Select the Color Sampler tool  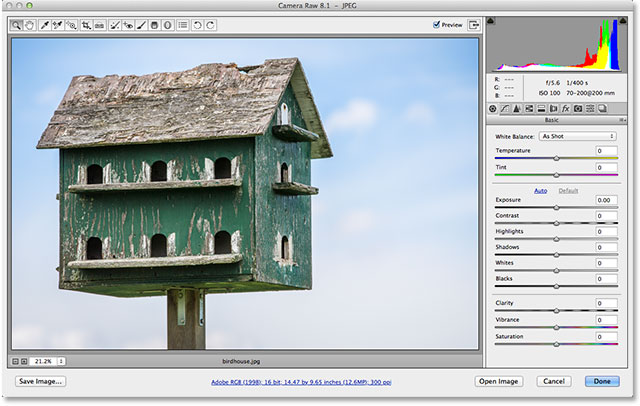[x=58, y=25]
